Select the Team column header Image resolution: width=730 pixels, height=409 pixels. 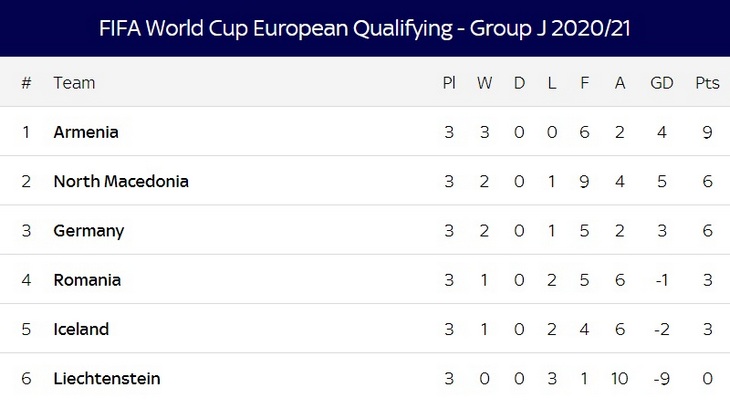74,83
